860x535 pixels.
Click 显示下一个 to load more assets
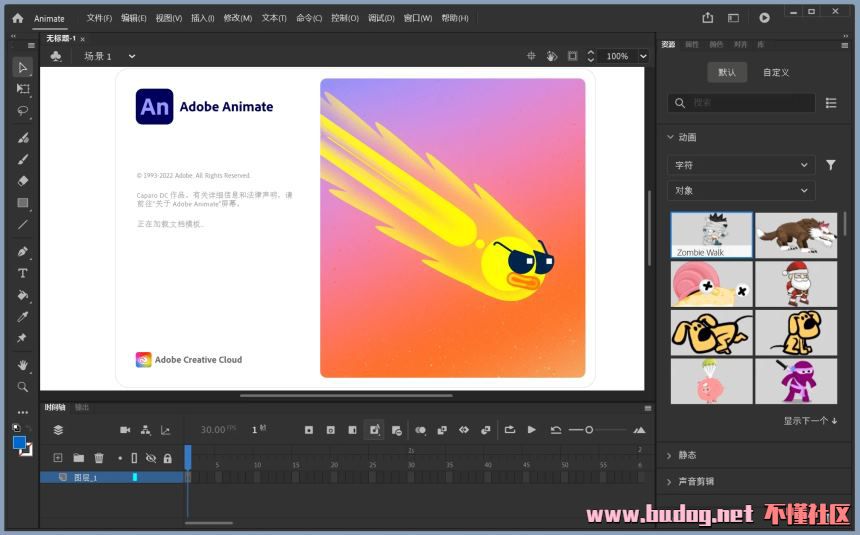[810, 421]
